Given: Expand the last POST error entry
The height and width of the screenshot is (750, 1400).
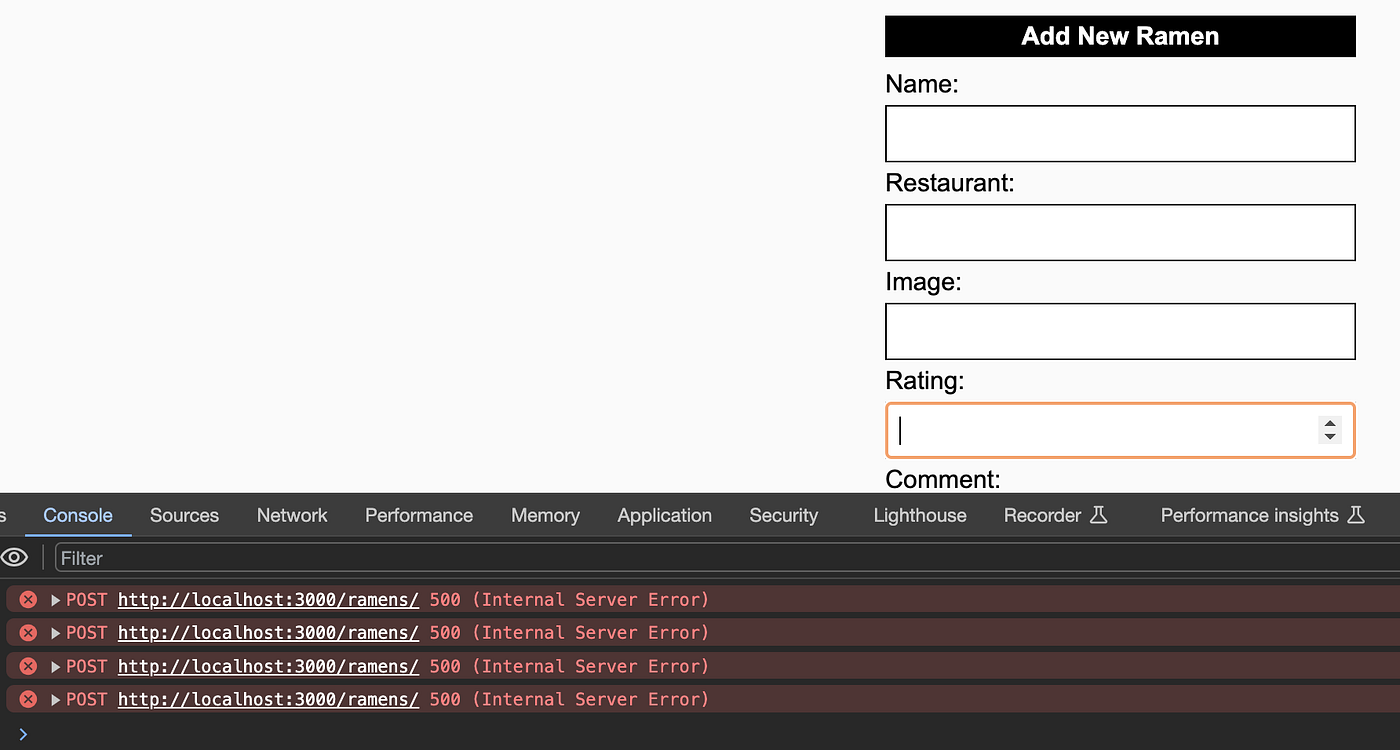Looking at the screenshot, I should tap(56, 699).
